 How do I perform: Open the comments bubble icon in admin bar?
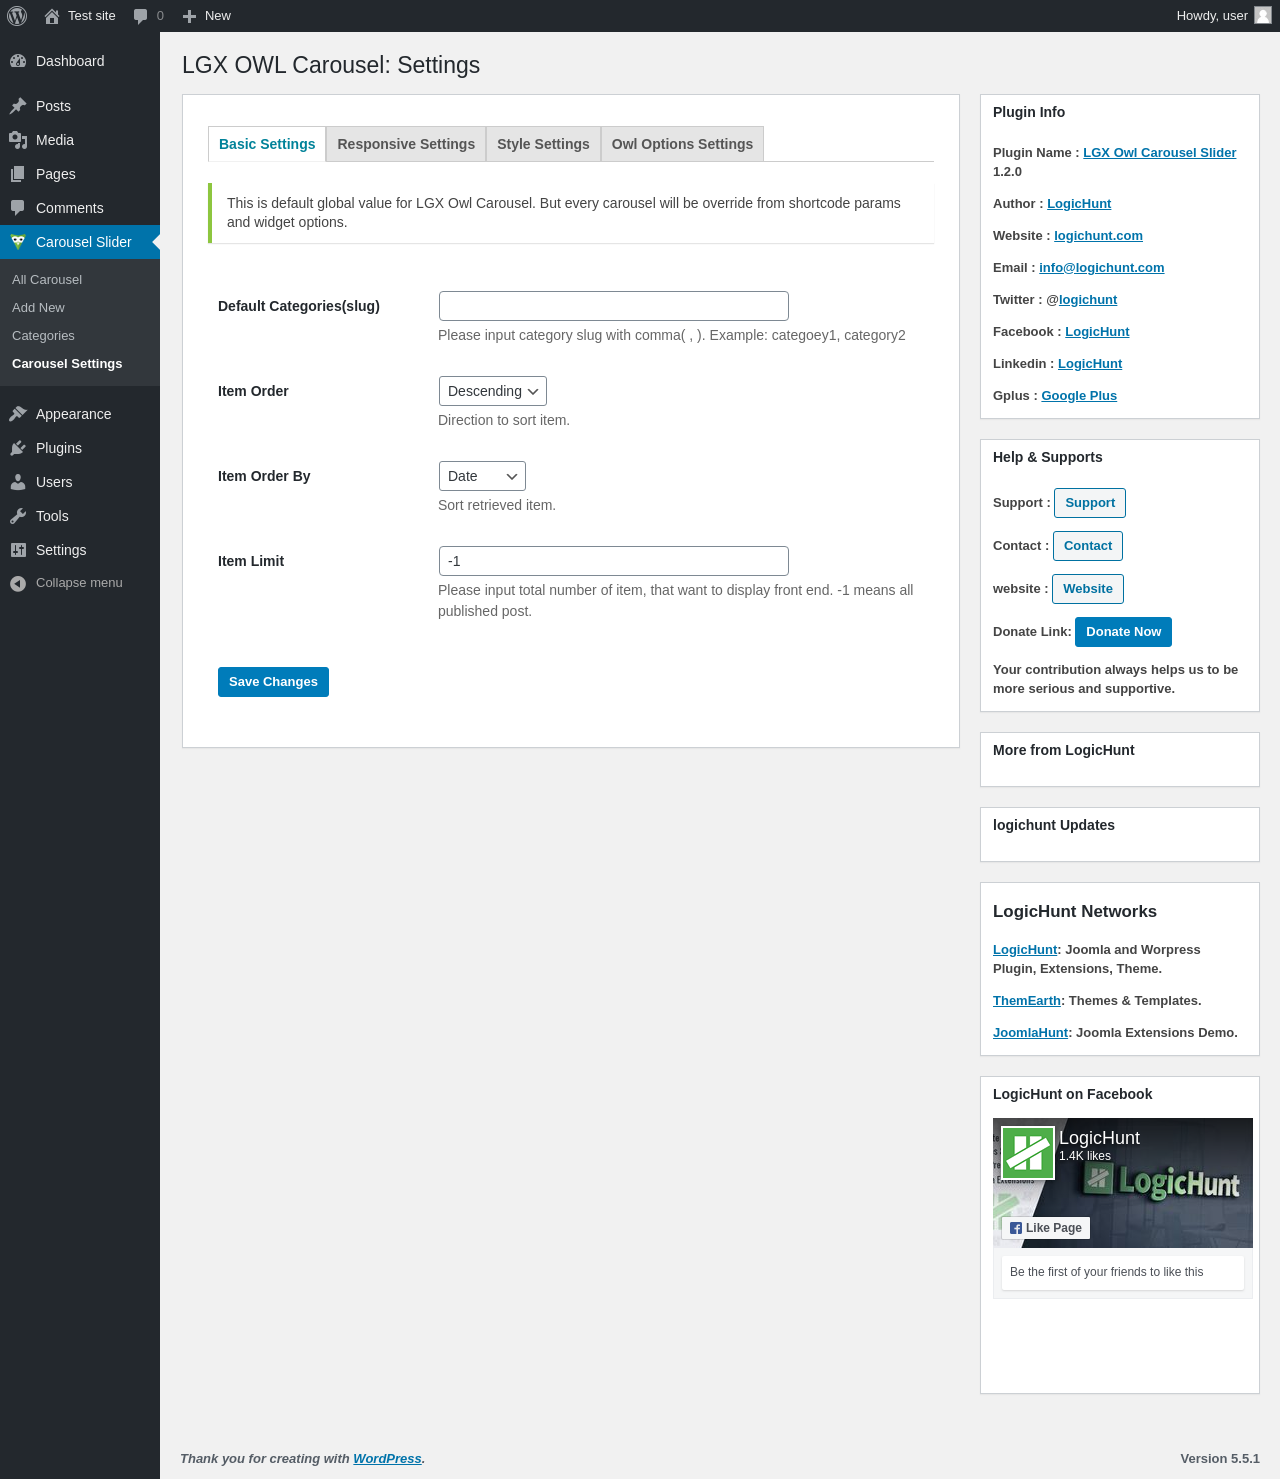[x=141, y=16]
